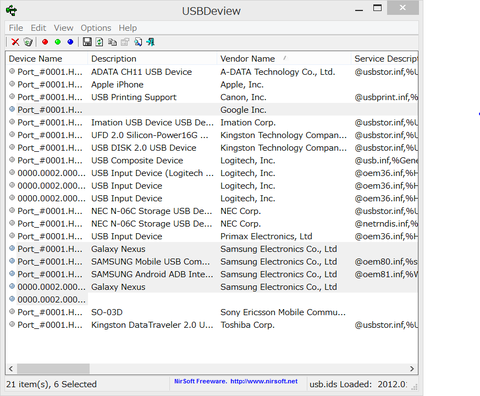Click the Imation Corp. vendor cell
480x396 pixels.
point(248,123)
